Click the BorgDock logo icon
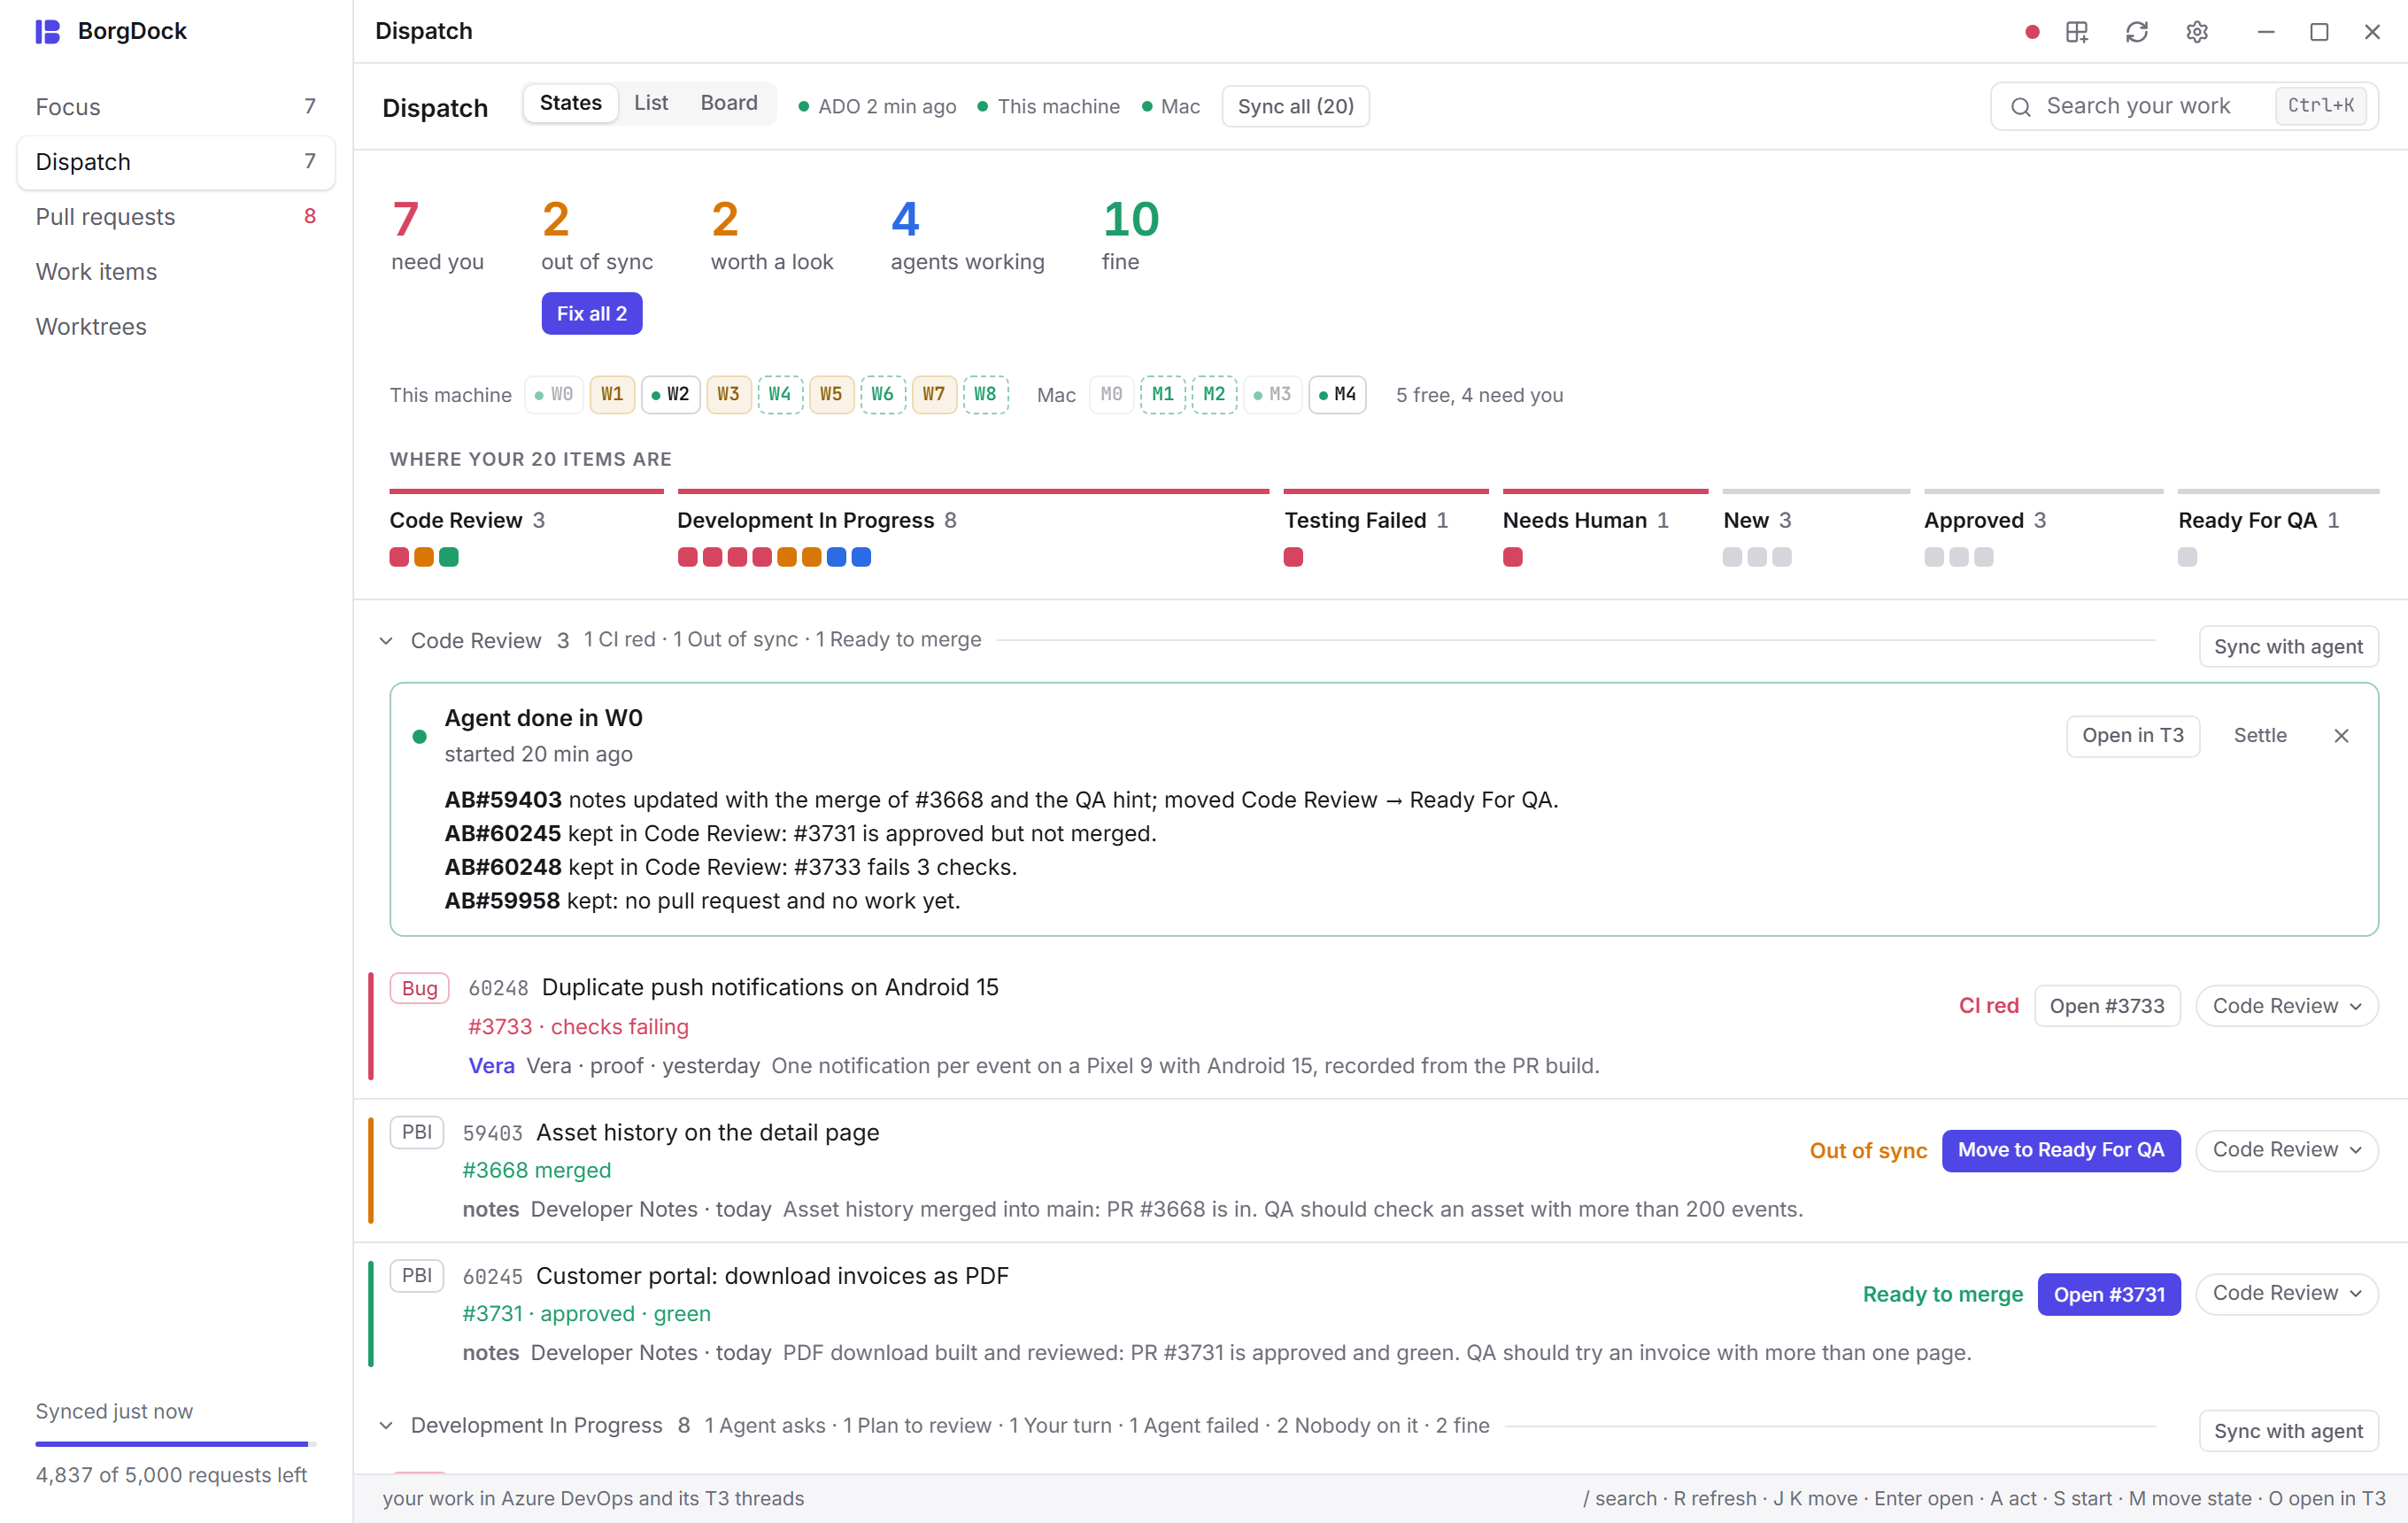This screenshot has height=1523, width=2408. [48, 31]
